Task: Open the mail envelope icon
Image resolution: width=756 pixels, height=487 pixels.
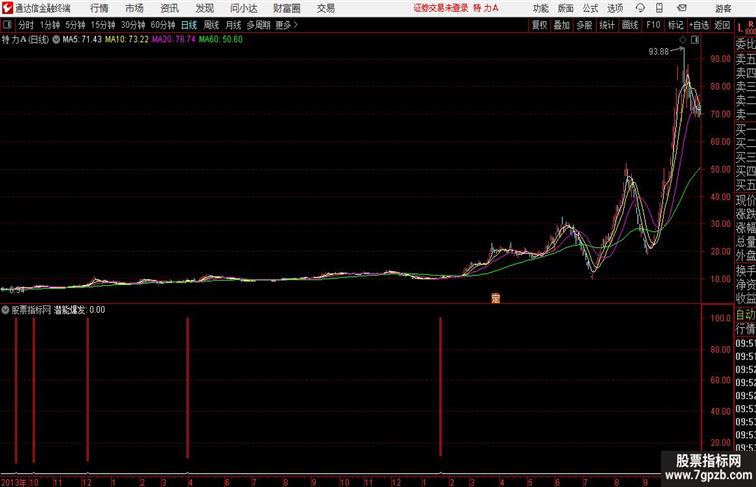Action: [682, 8]
